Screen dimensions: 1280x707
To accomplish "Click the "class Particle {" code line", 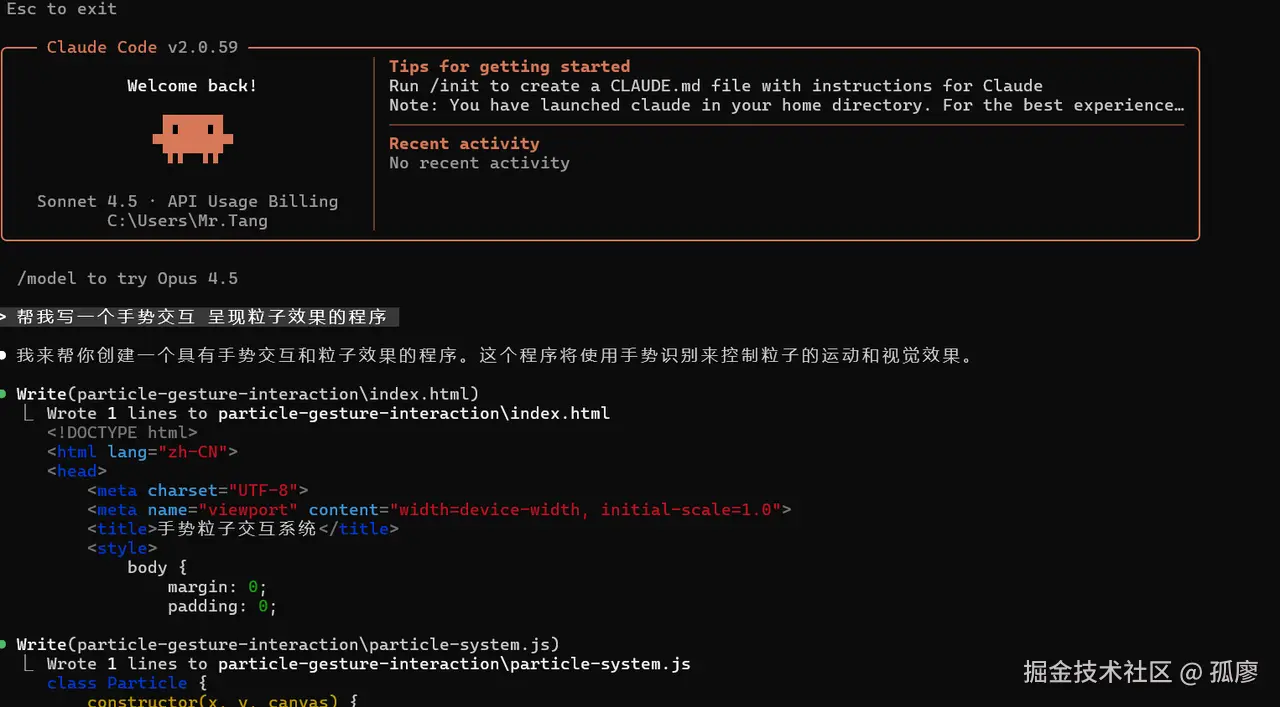I will pyautogui.click(x=127, y=683).
